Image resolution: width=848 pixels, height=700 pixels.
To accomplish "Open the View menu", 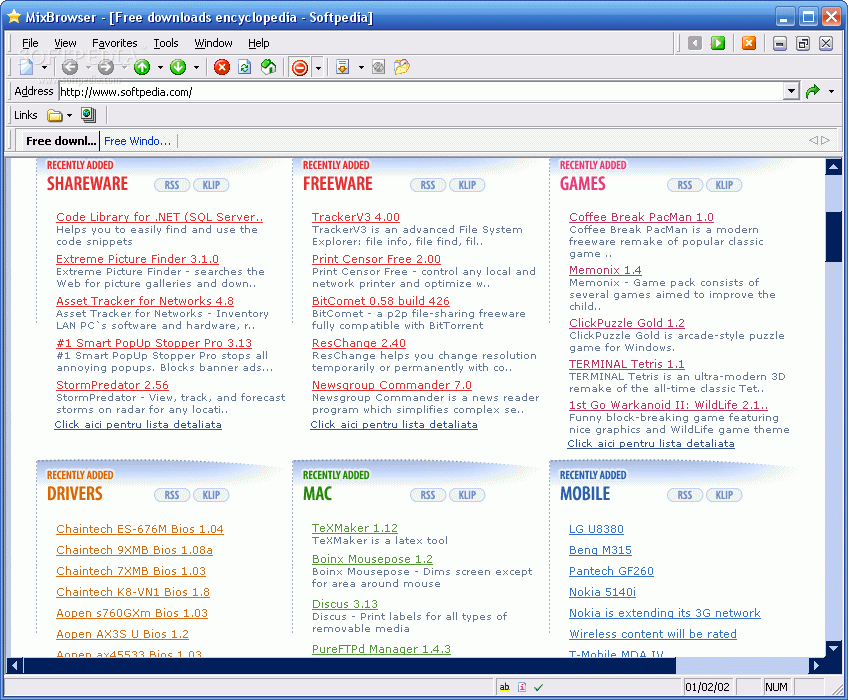I will pyautogui.click(x=65, y=43).
